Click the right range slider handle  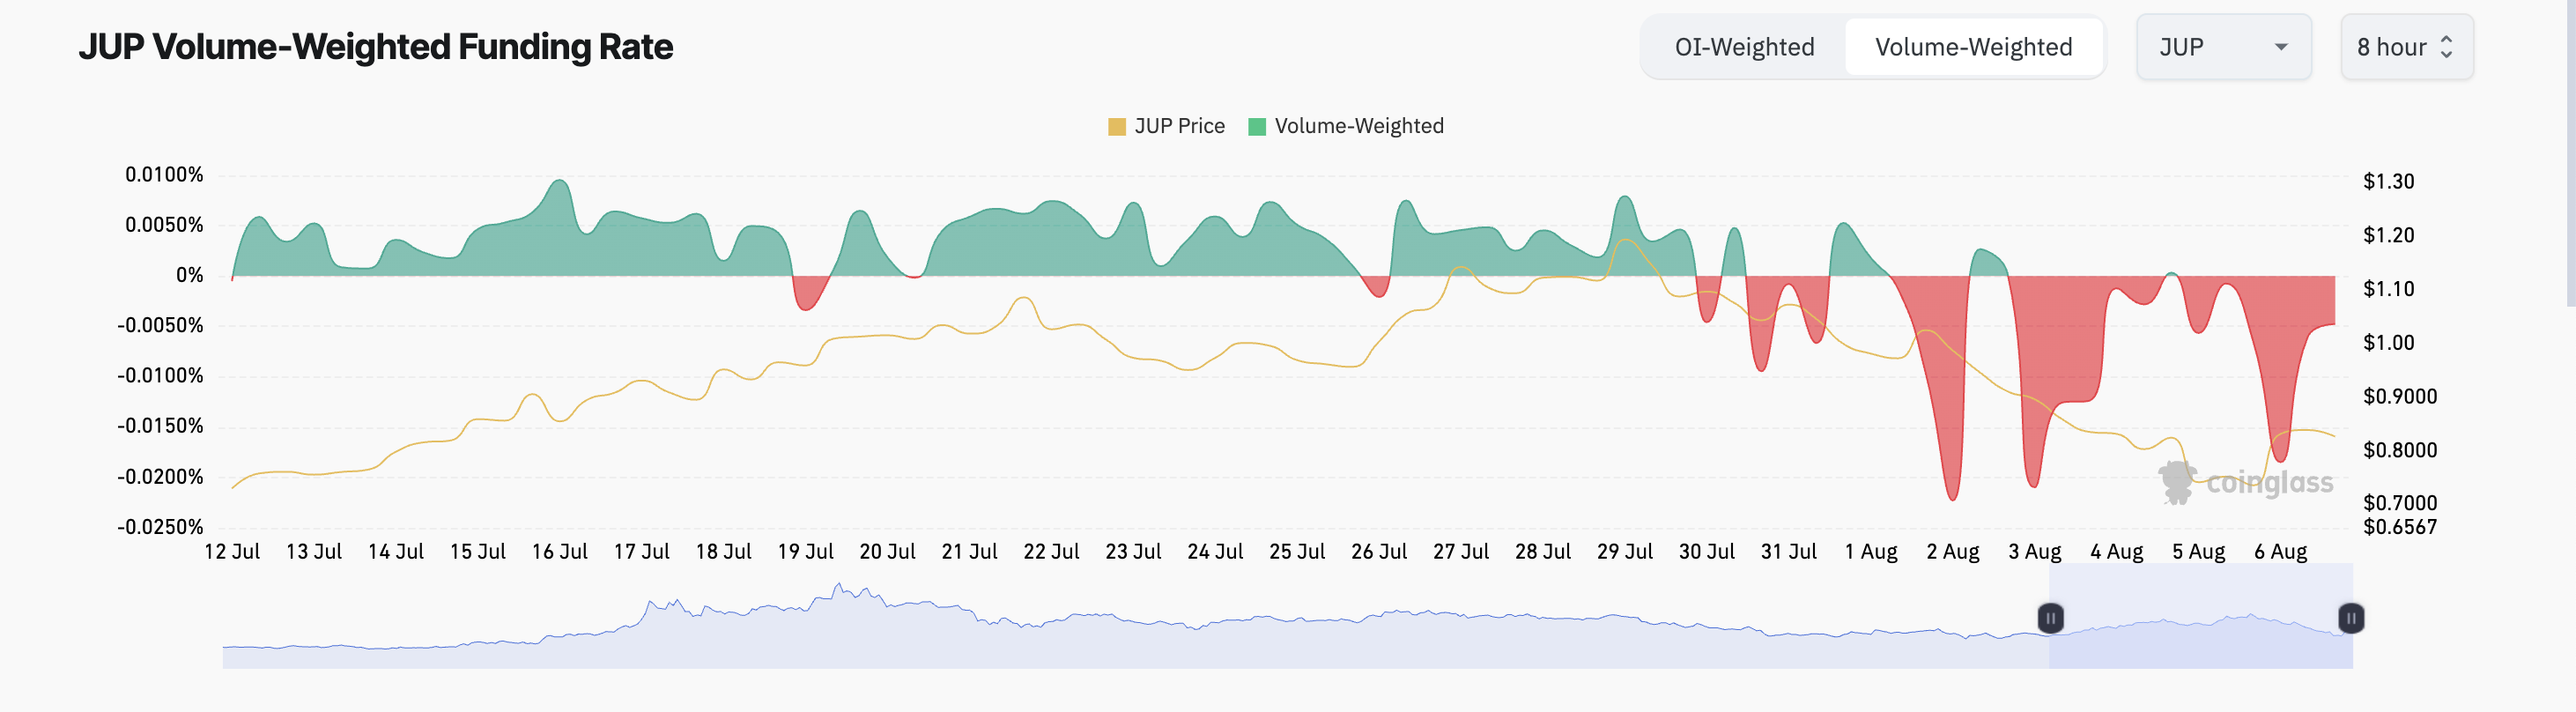point(2351,618)
